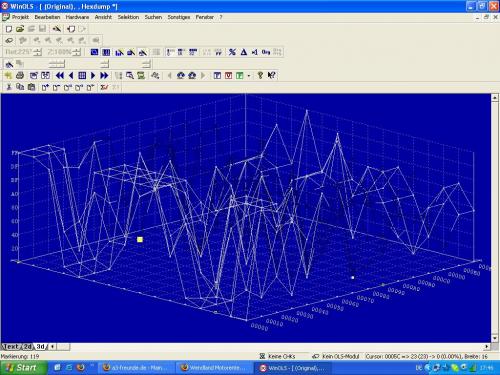The image size is (500, 375).
Task: Jump forward with the double right arrow
Action: [104, 76]
